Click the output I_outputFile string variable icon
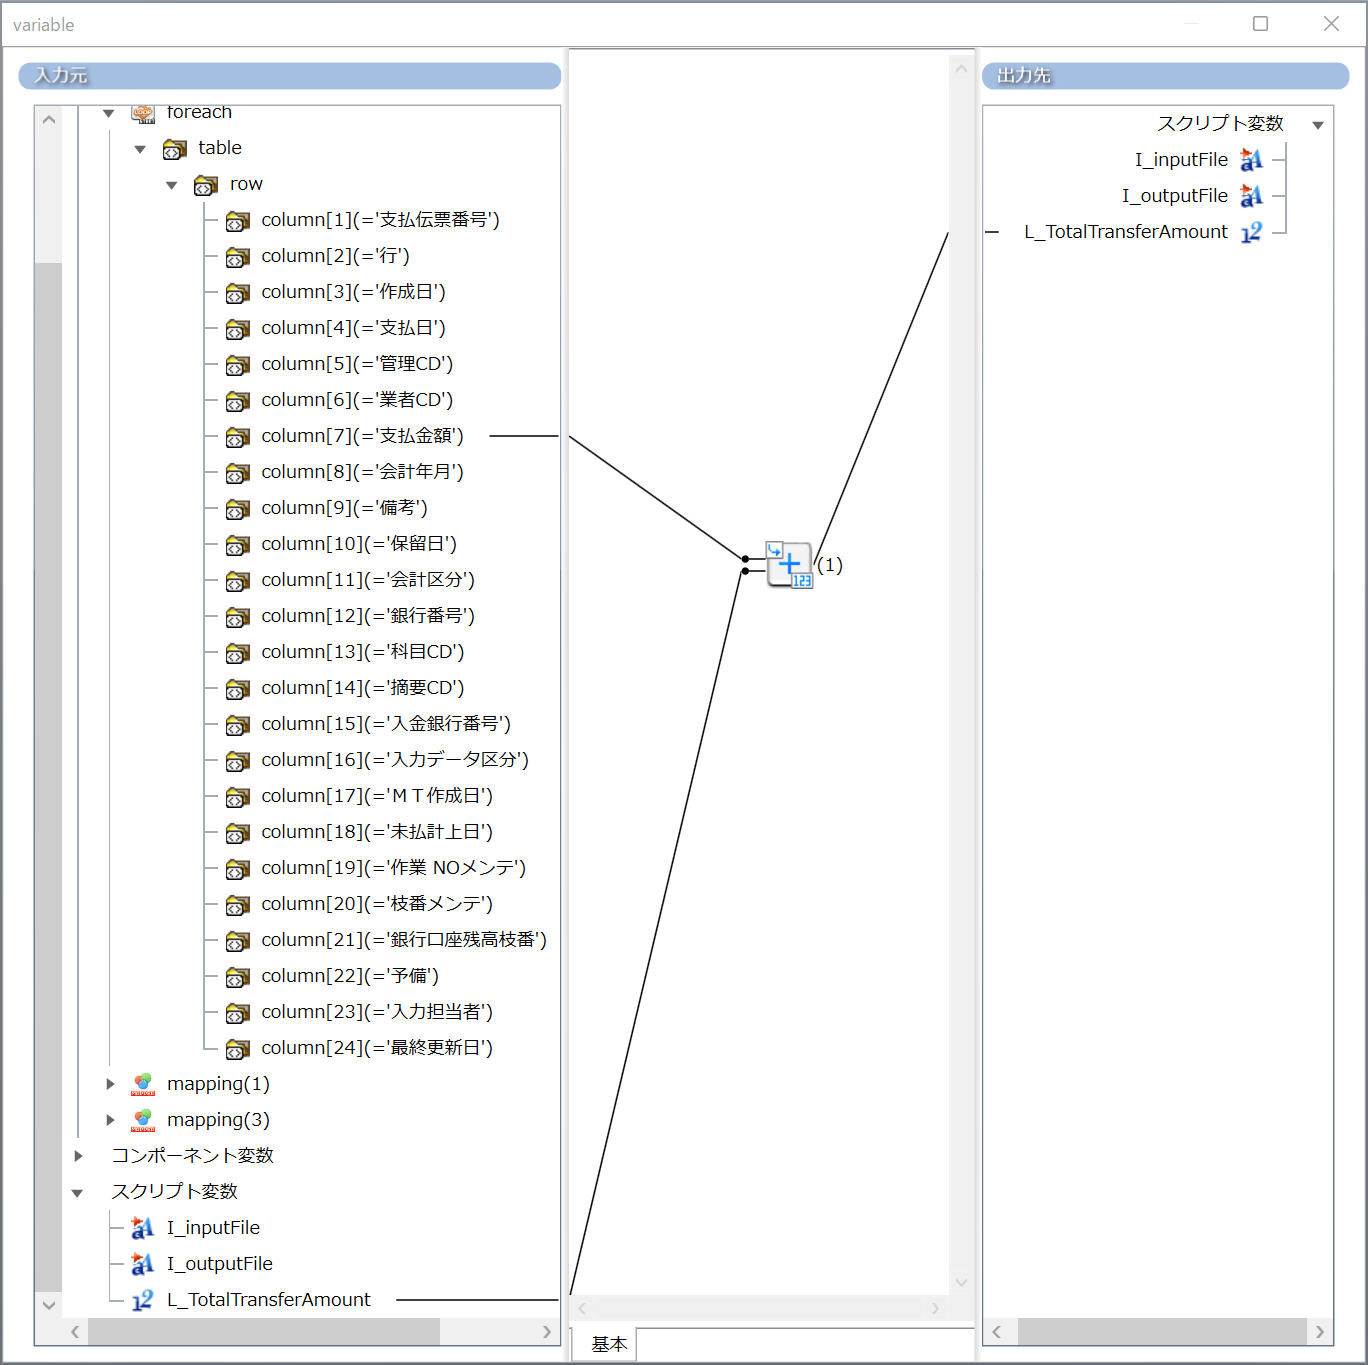Image resolution: width=1368 pixels, height=1365 pixels. 1251,196
